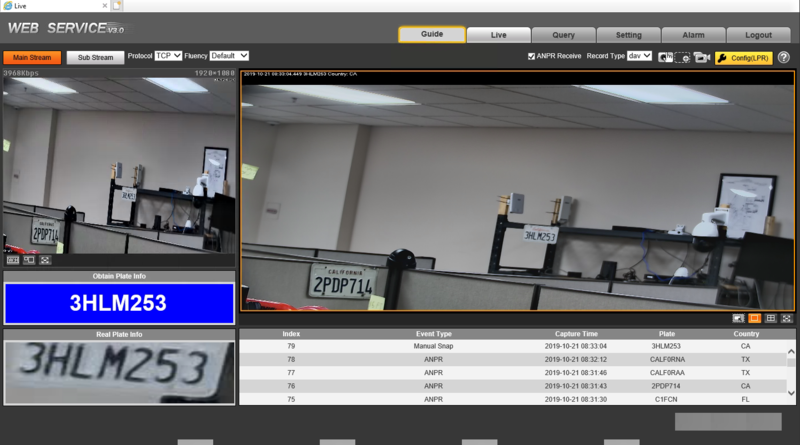Select the four-split grid layout icon
Screen dimensions: 800x445
point(771,318)
